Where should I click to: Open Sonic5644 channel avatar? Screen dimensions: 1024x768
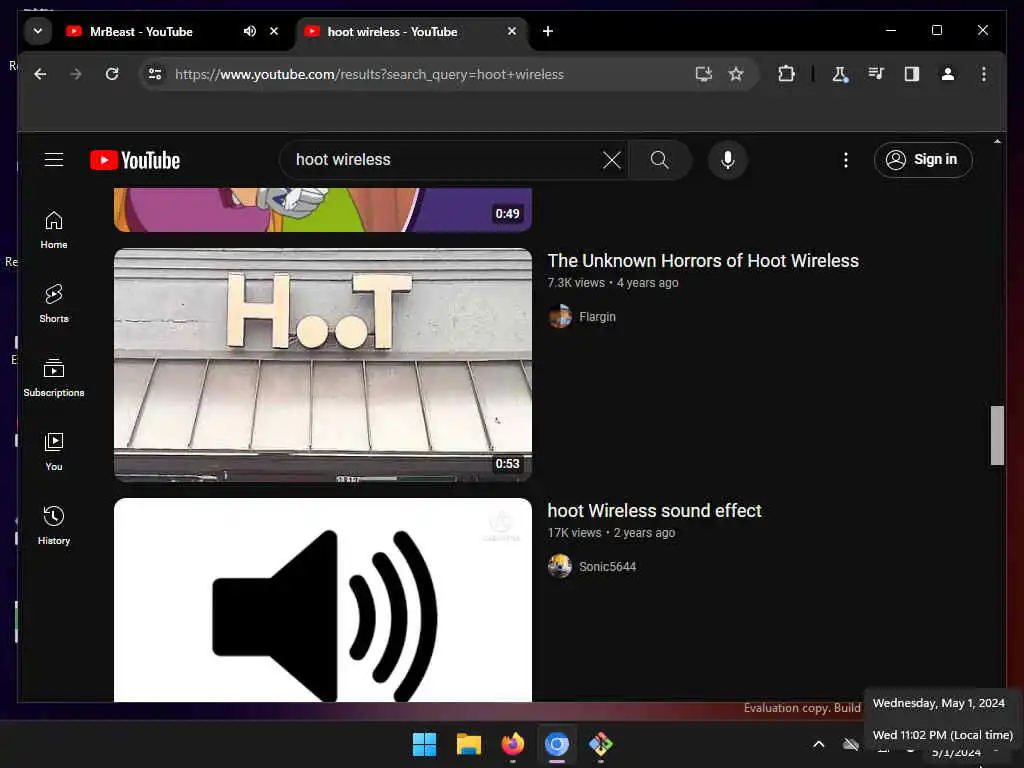coord(560,567)
